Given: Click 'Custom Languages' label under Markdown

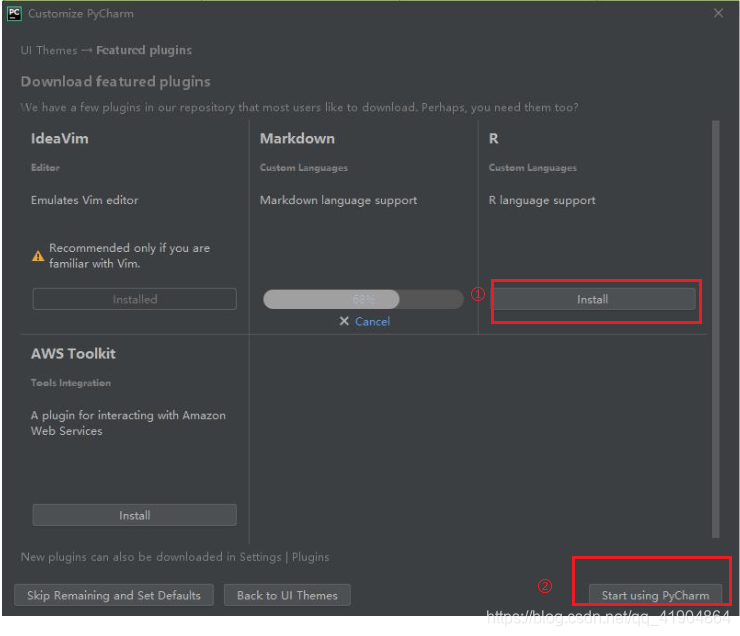Looking at the screenshot, I should 303,168.
